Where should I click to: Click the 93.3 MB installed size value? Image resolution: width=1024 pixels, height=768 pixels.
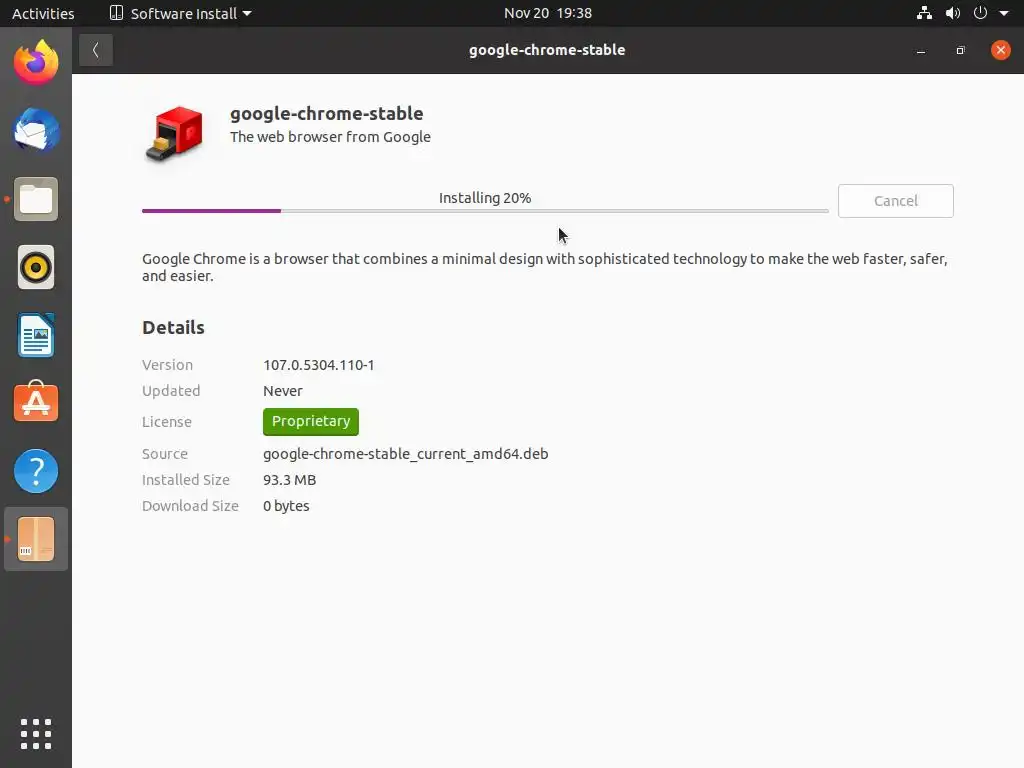(x=289, y=480)
